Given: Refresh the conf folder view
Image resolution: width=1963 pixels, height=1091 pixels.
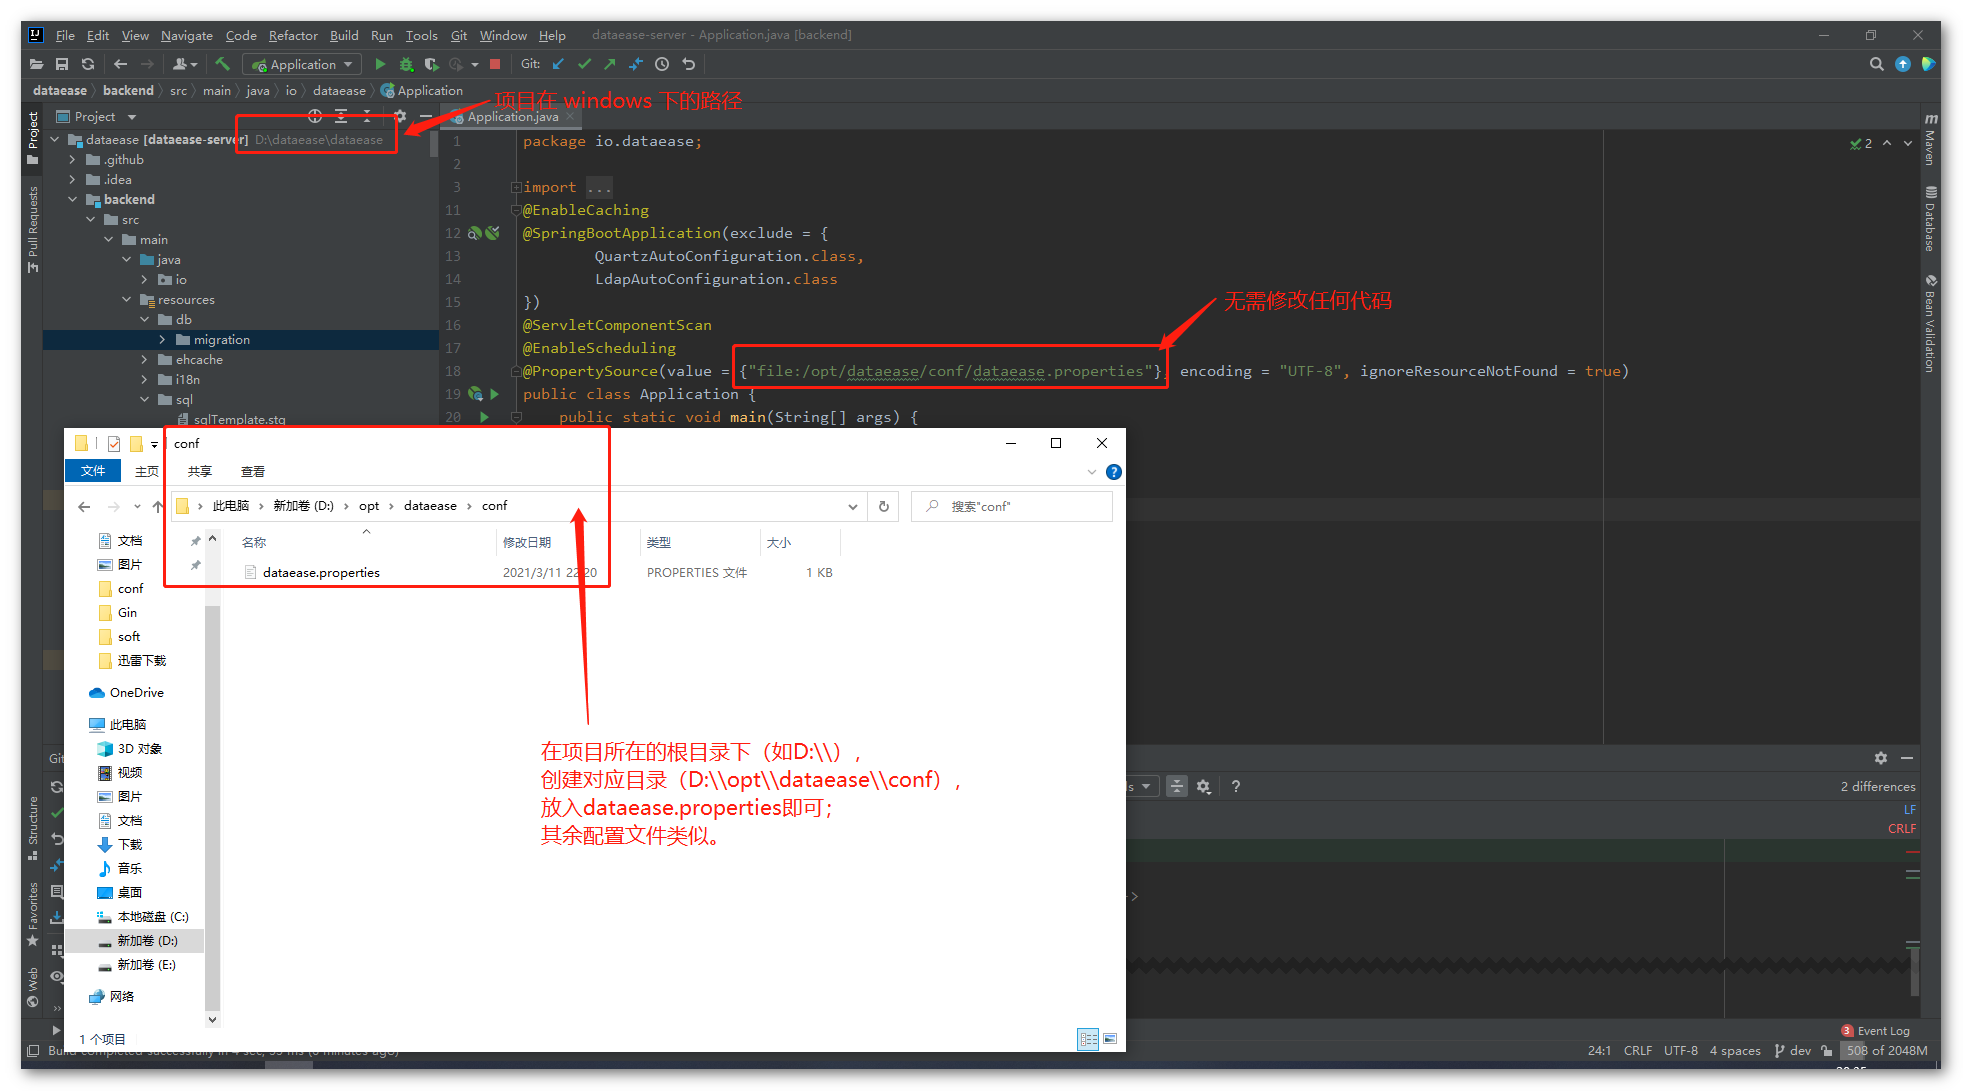Looking at the screenshot, I should (x=883, y=506).
